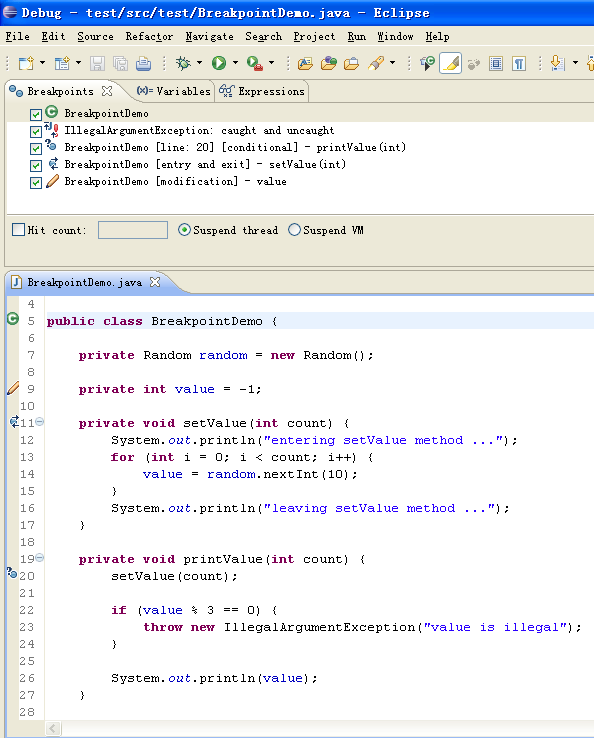Collapse the setValue method at line 11
594x738 pixels.
(x=40, y=422)
